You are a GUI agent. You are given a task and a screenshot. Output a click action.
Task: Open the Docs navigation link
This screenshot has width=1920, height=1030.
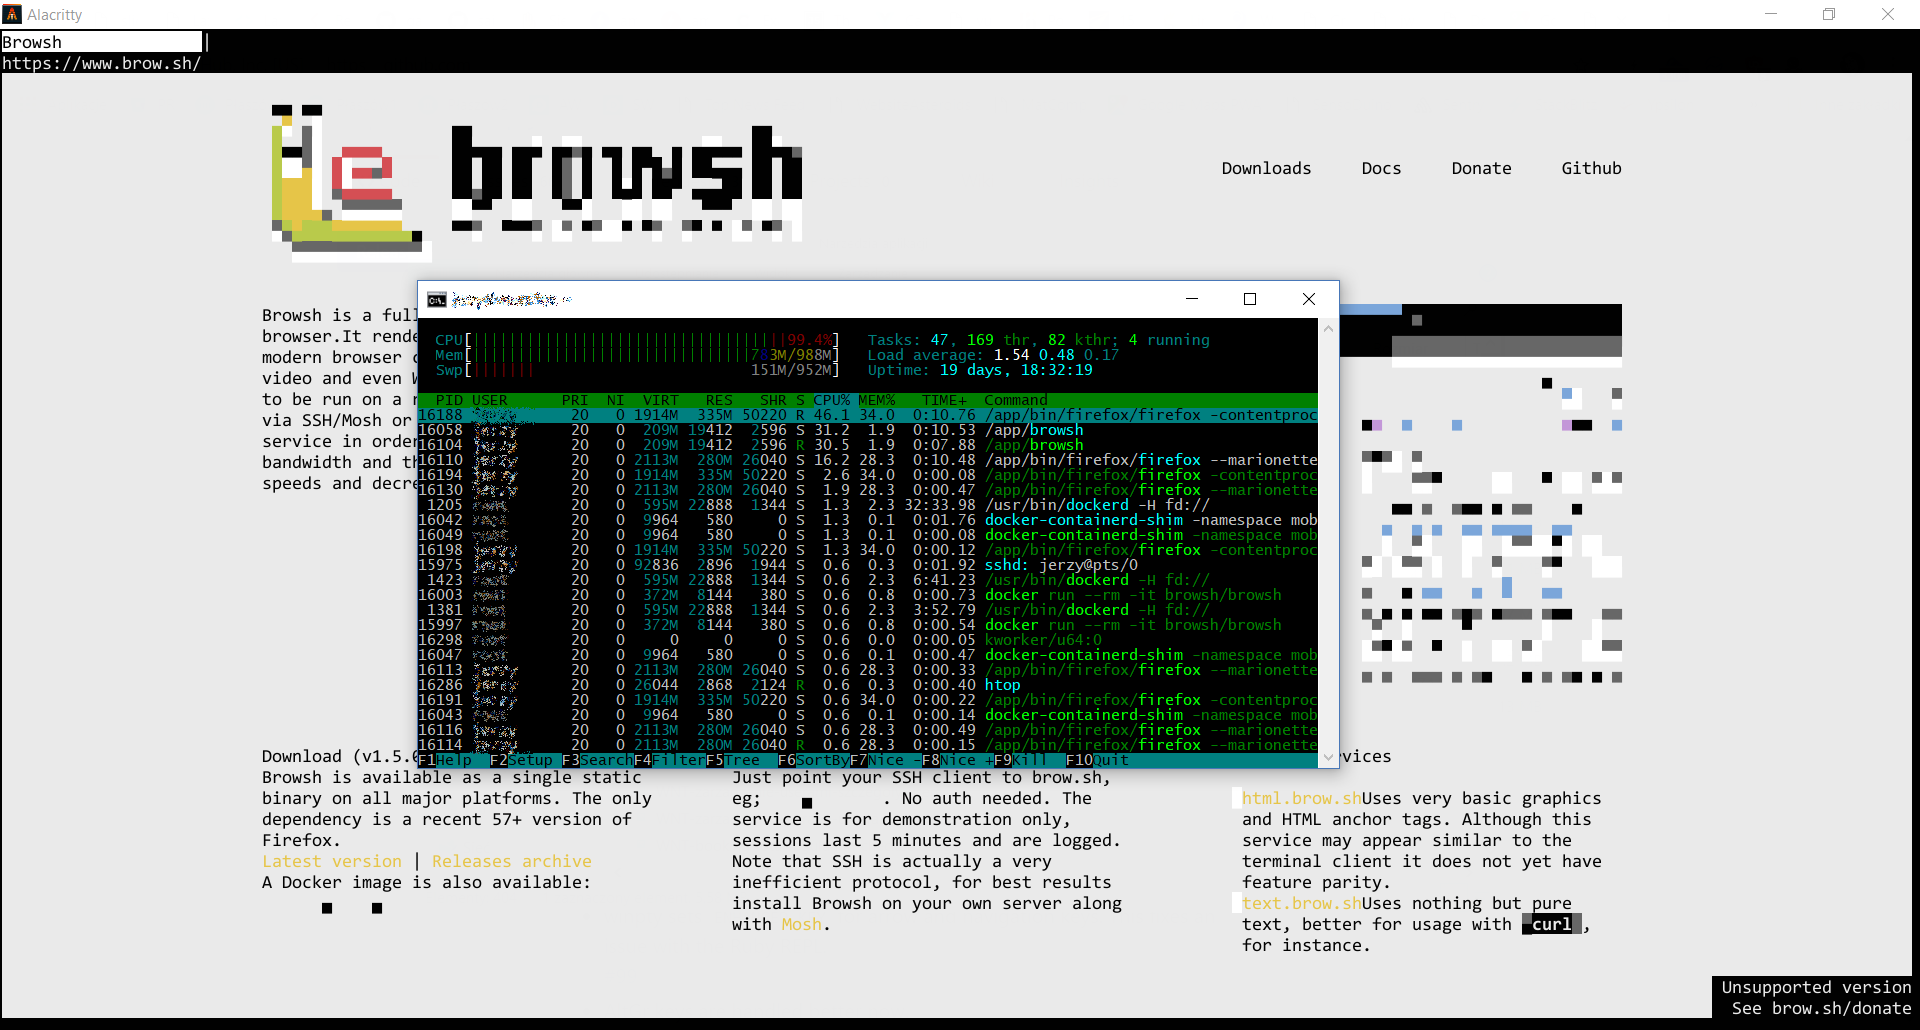[1381, 168]
